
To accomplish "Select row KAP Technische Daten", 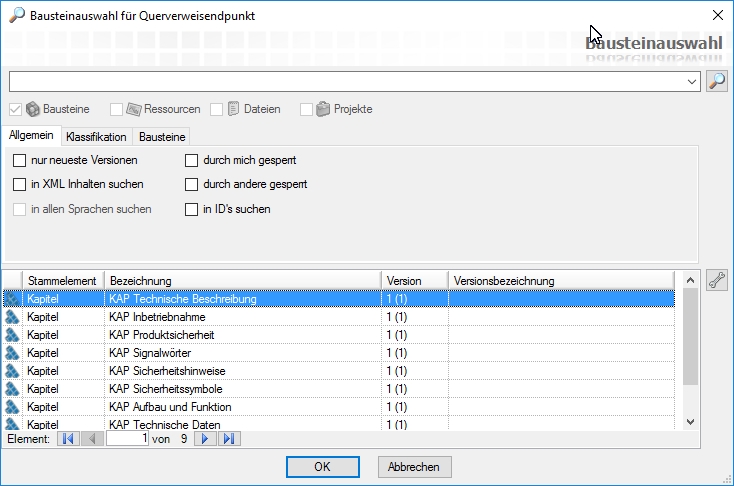I will 339,424.
